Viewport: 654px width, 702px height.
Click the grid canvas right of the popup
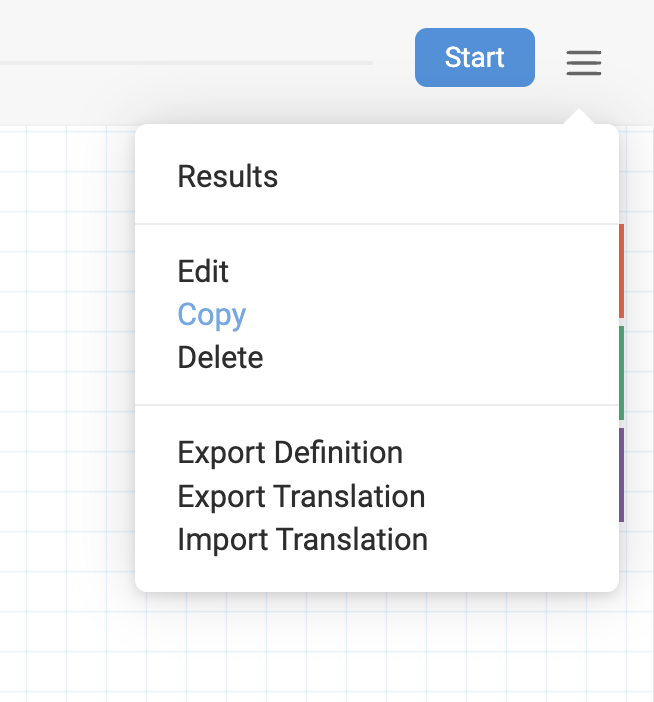(639, 358)
